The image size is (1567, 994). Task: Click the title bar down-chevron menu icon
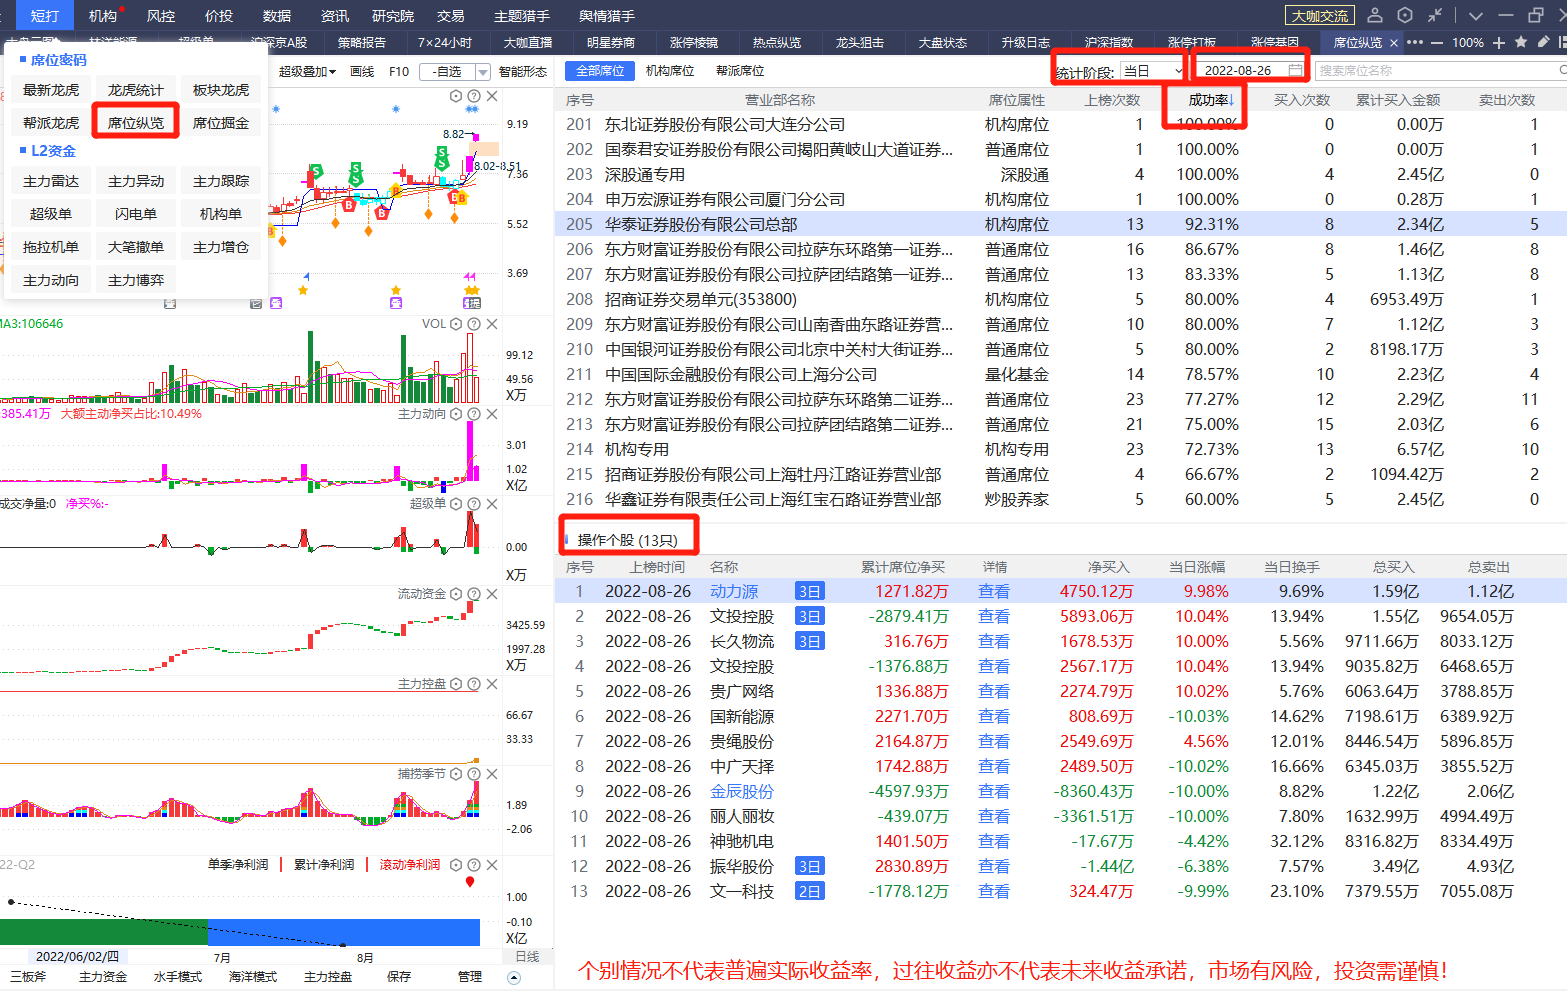coord(1475,15)
